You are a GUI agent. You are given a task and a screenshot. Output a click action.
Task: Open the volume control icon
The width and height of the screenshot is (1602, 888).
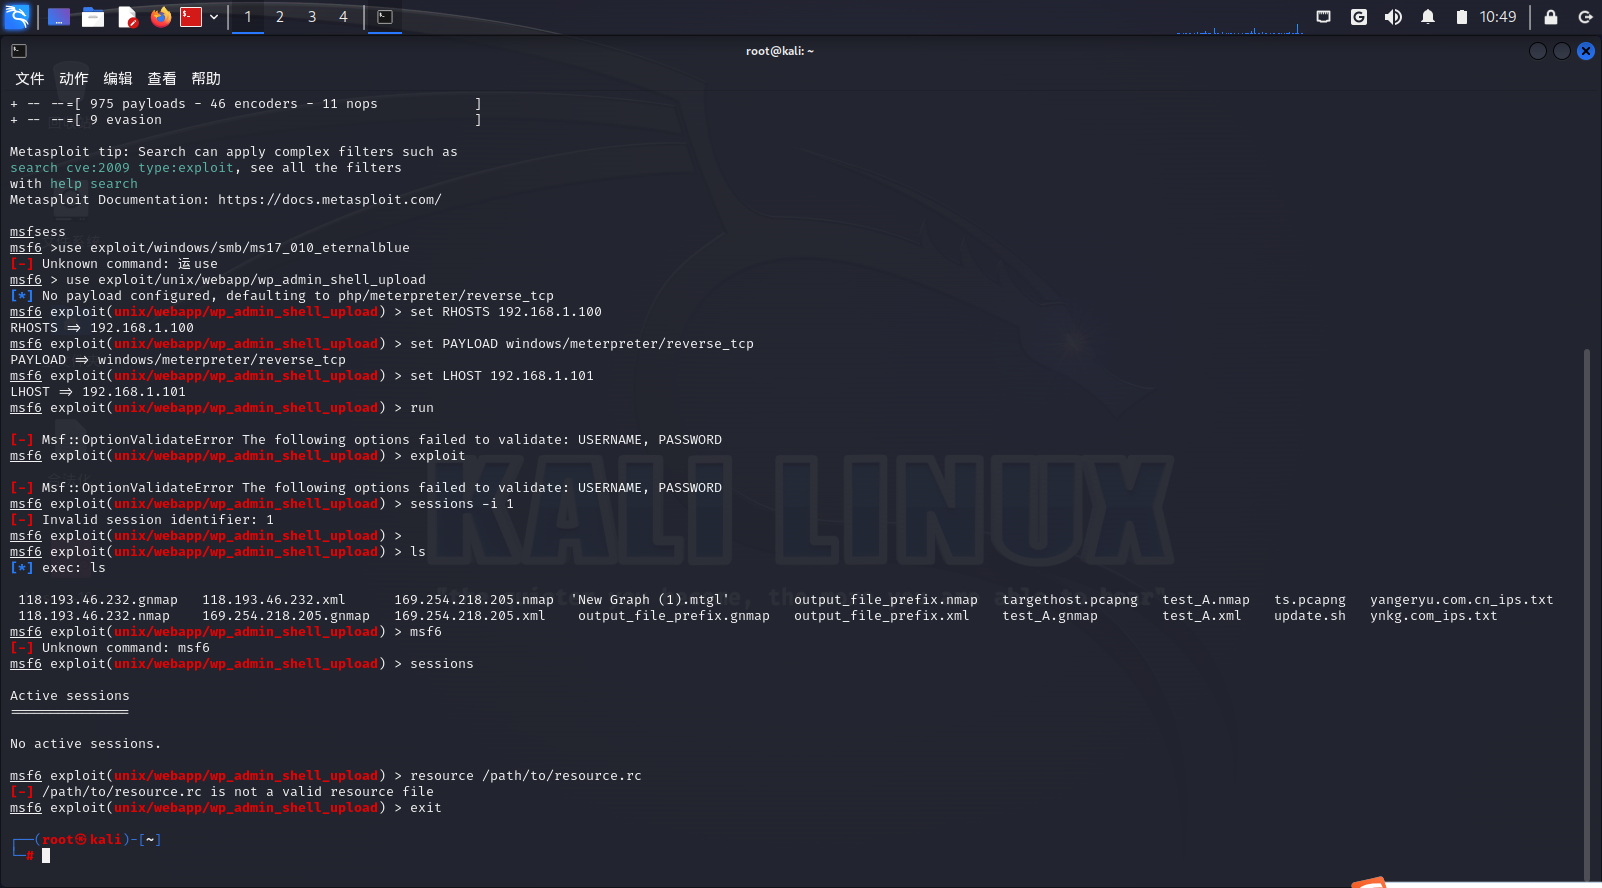[x=1393, y=17]
